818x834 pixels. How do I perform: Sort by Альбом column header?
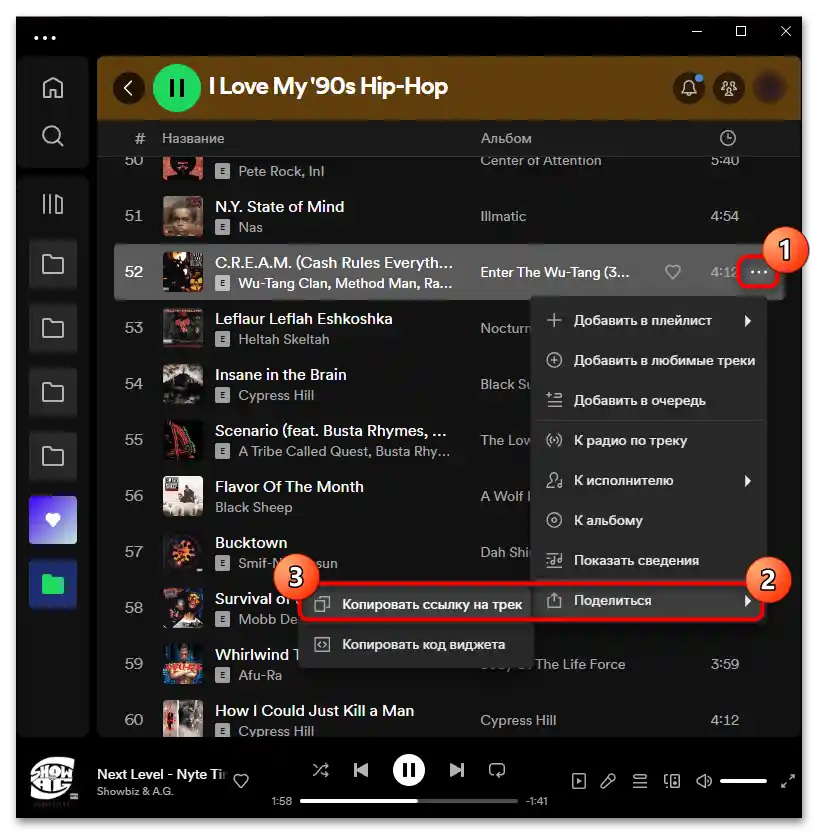pos(506,138)
